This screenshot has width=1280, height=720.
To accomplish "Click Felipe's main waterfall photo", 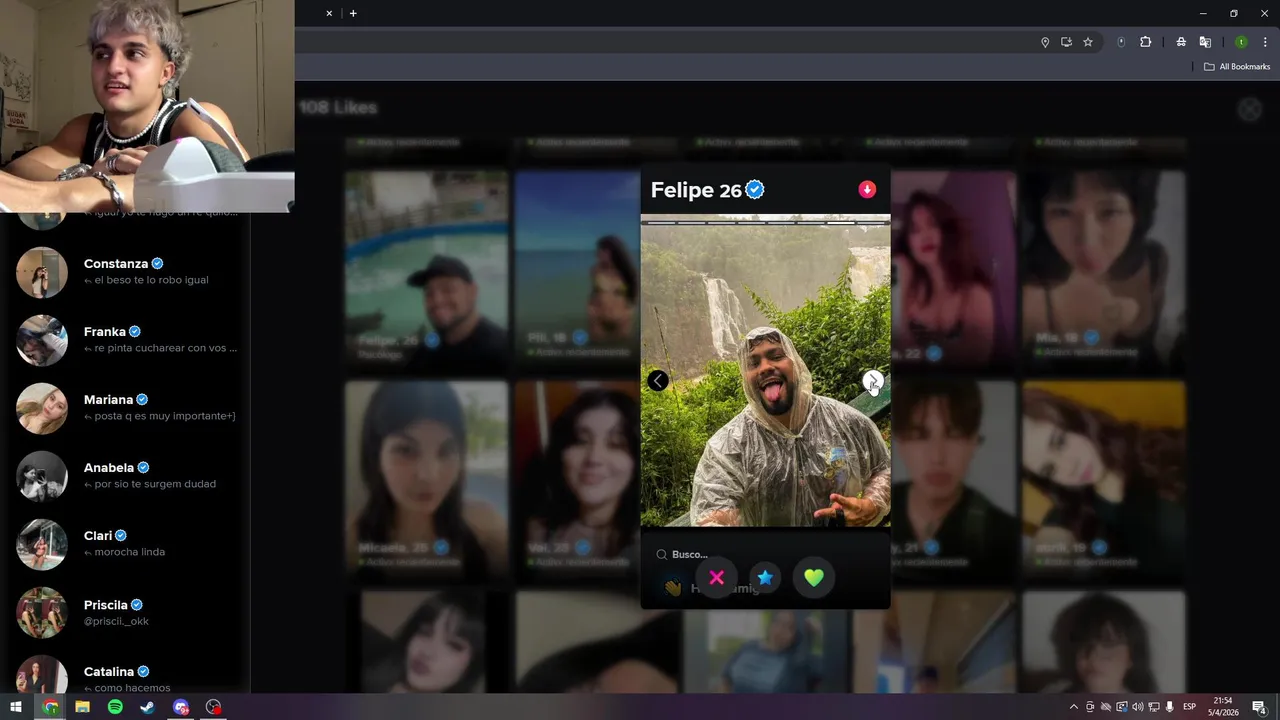I will (x=765, y=370).
